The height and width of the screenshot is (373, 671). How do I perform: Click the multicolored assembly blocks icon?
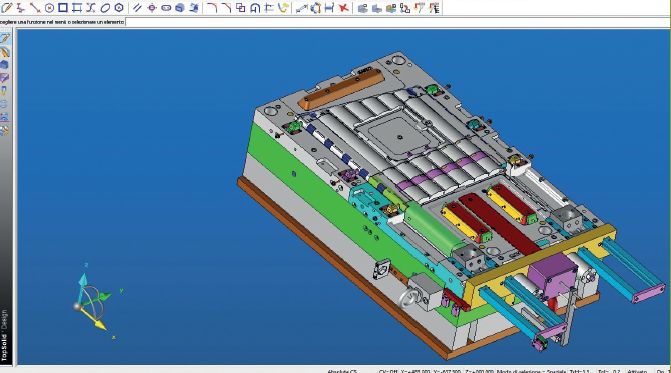(391, 7)
